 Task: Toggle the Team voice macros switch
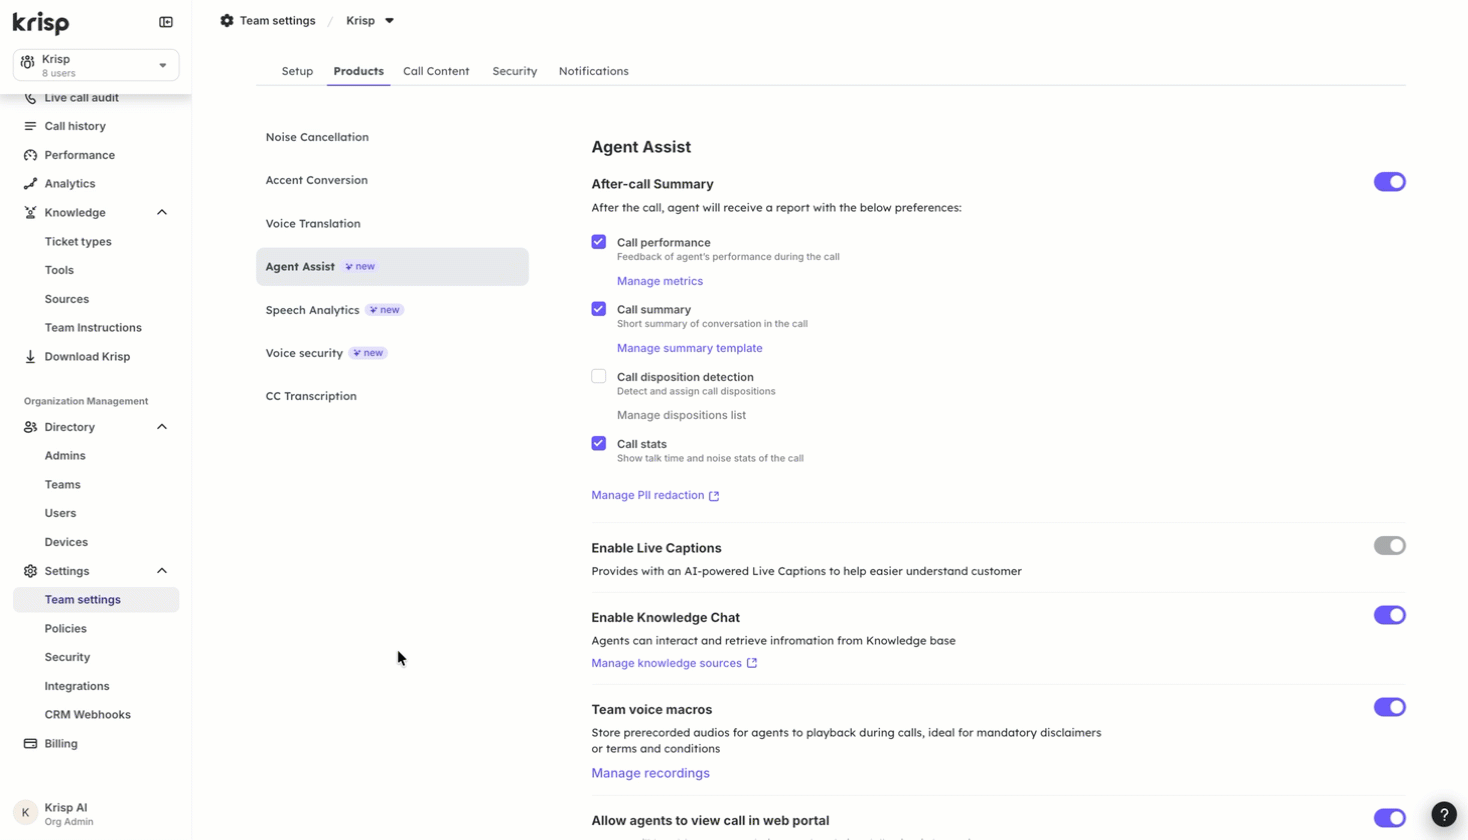[1389, 707]
